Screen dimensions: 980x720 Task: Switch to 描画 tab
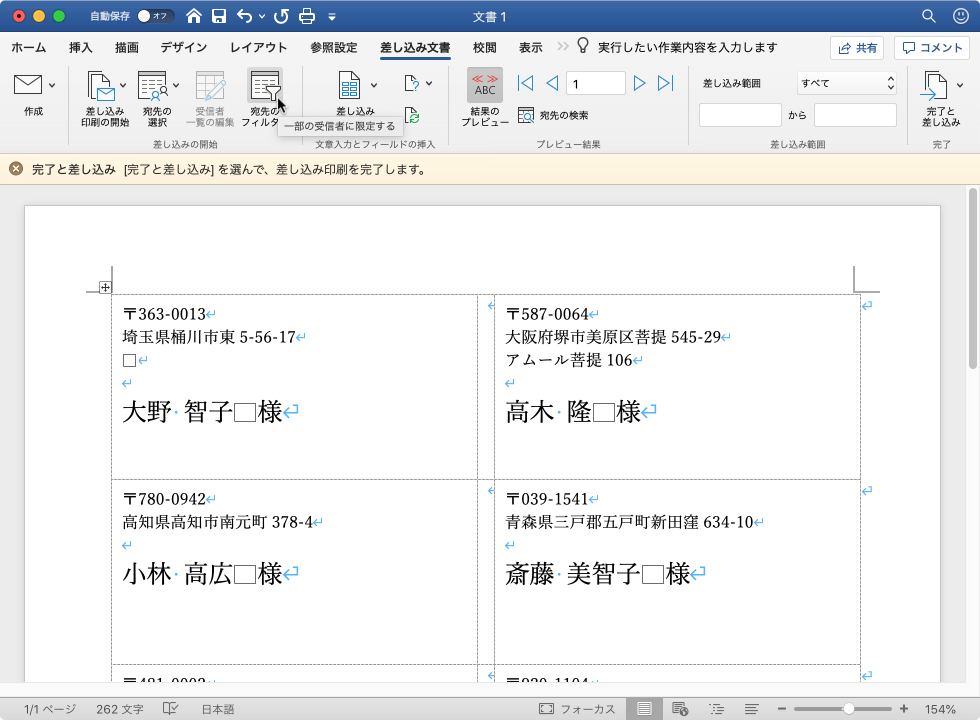click(127, 48)
